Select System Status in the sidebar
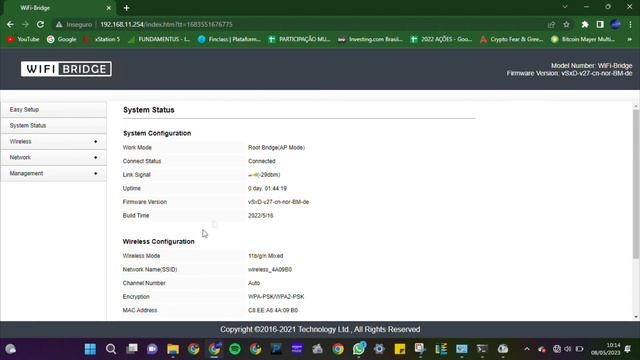Viewport: 640px width, 360px height. [x=53, y=126]
